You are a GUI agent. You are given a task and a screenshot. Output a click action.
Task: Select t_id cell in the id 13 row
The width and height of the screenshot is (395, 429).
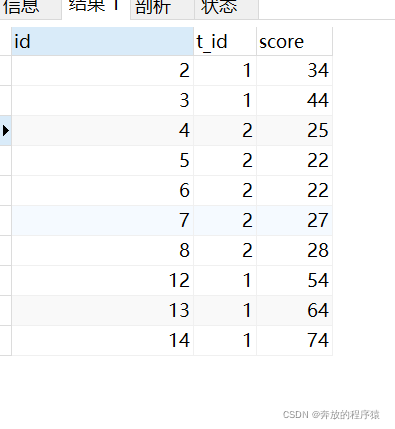(x=225, y=310)
